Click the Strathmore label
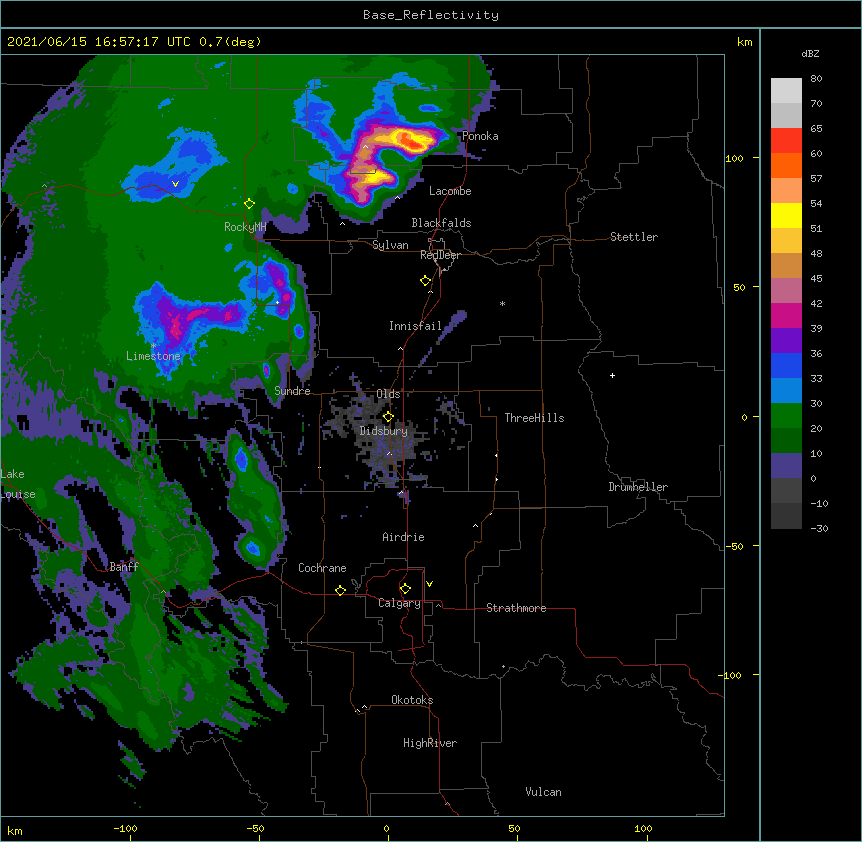Screen dimensions: 862x842 click(516, 608)
